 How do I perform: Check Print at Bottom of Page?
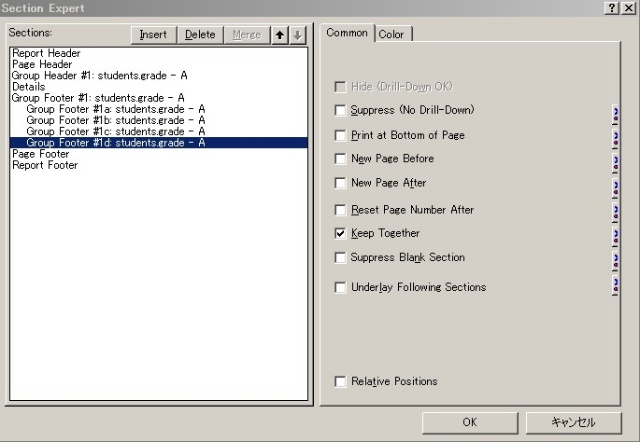[x=340, y=135]
